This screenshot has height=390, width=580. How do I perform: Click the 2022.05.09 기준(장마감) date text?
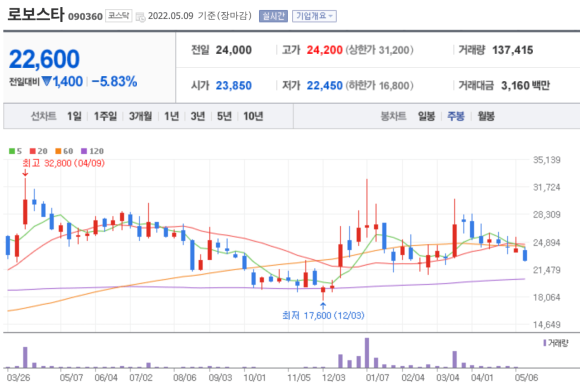pyautogui.click(x=200, y=16)
